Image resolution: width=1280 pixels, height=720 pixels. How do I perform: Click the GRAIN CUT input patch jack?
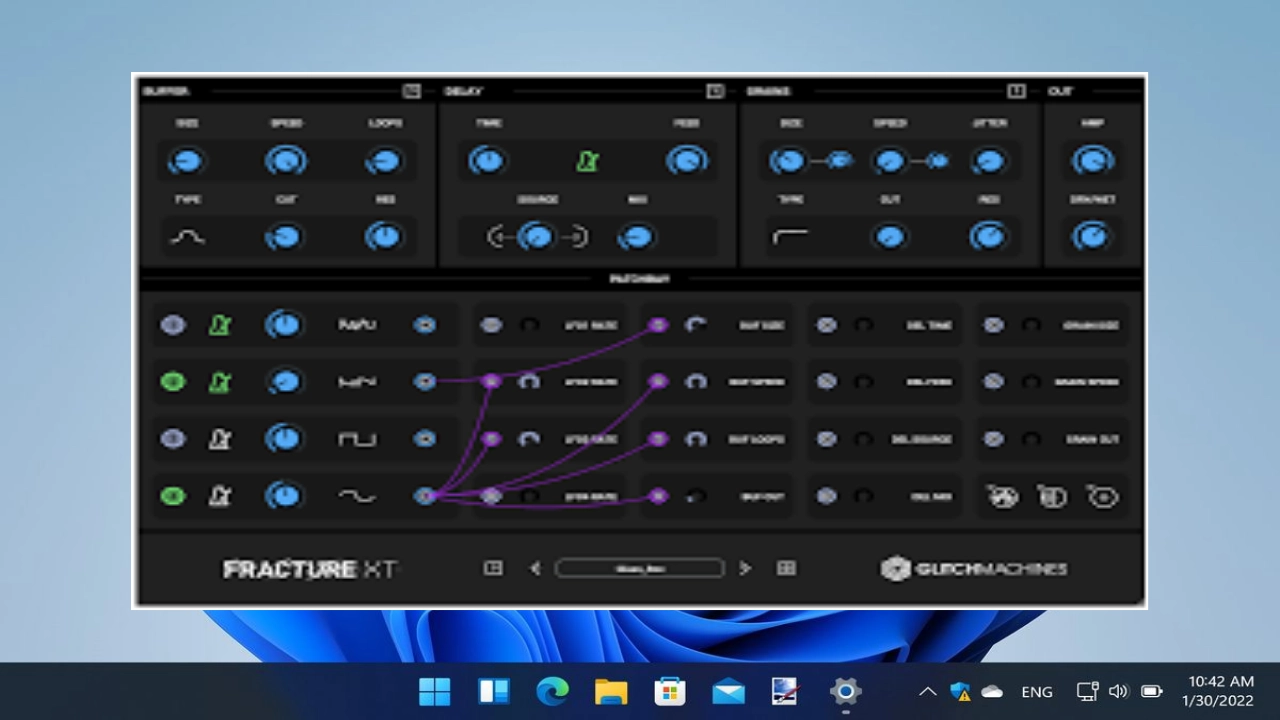[x=993, y=438]
